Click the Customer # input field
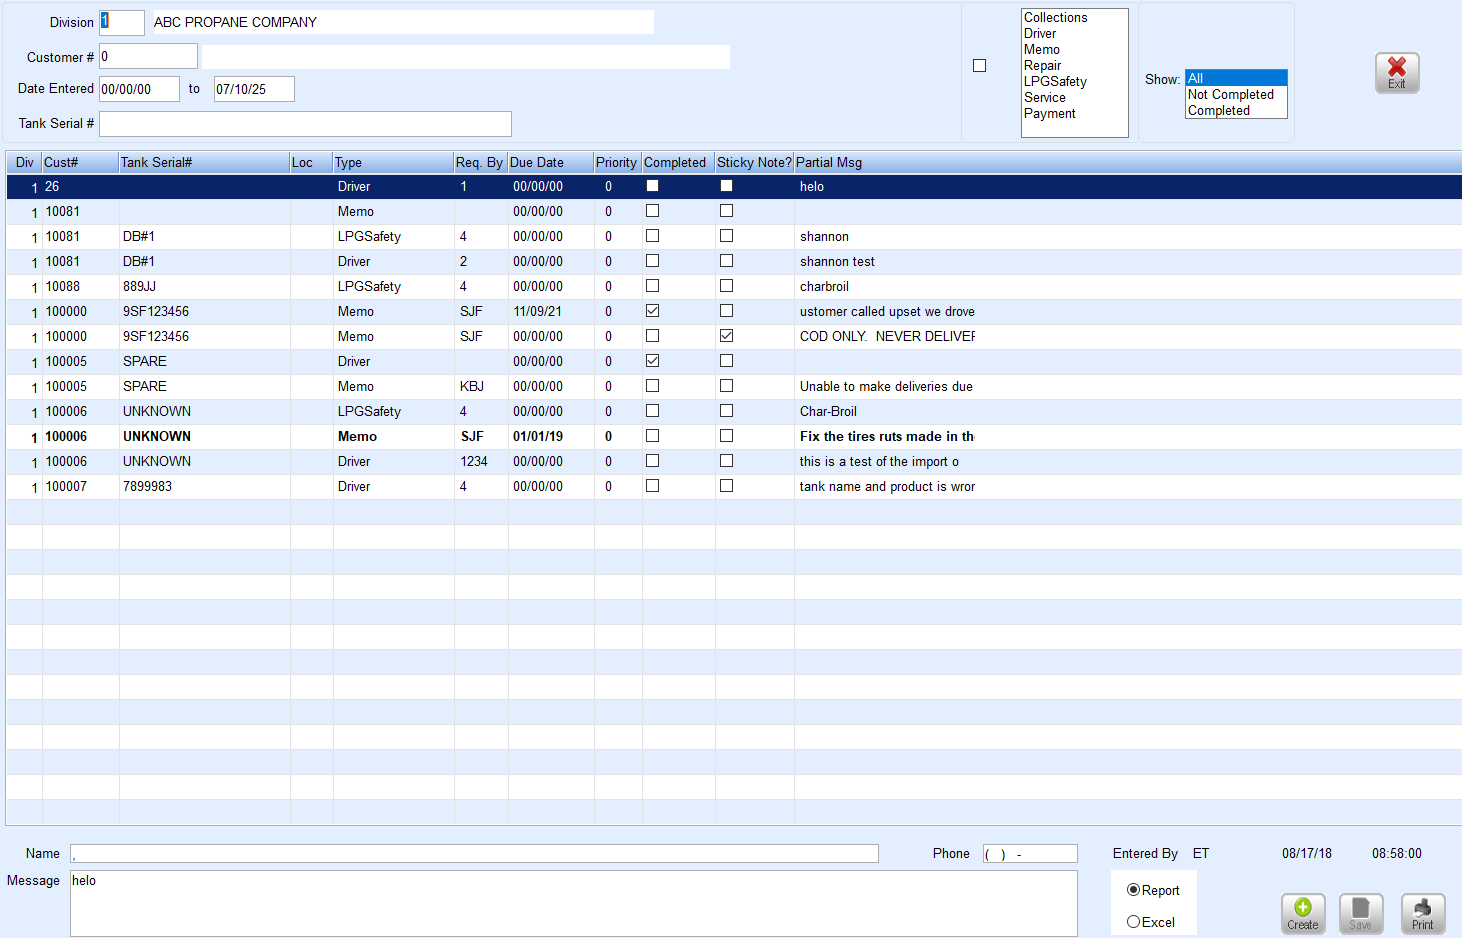Image resolution: width=1462 pixels, height=938 pixels. (148, 56)
